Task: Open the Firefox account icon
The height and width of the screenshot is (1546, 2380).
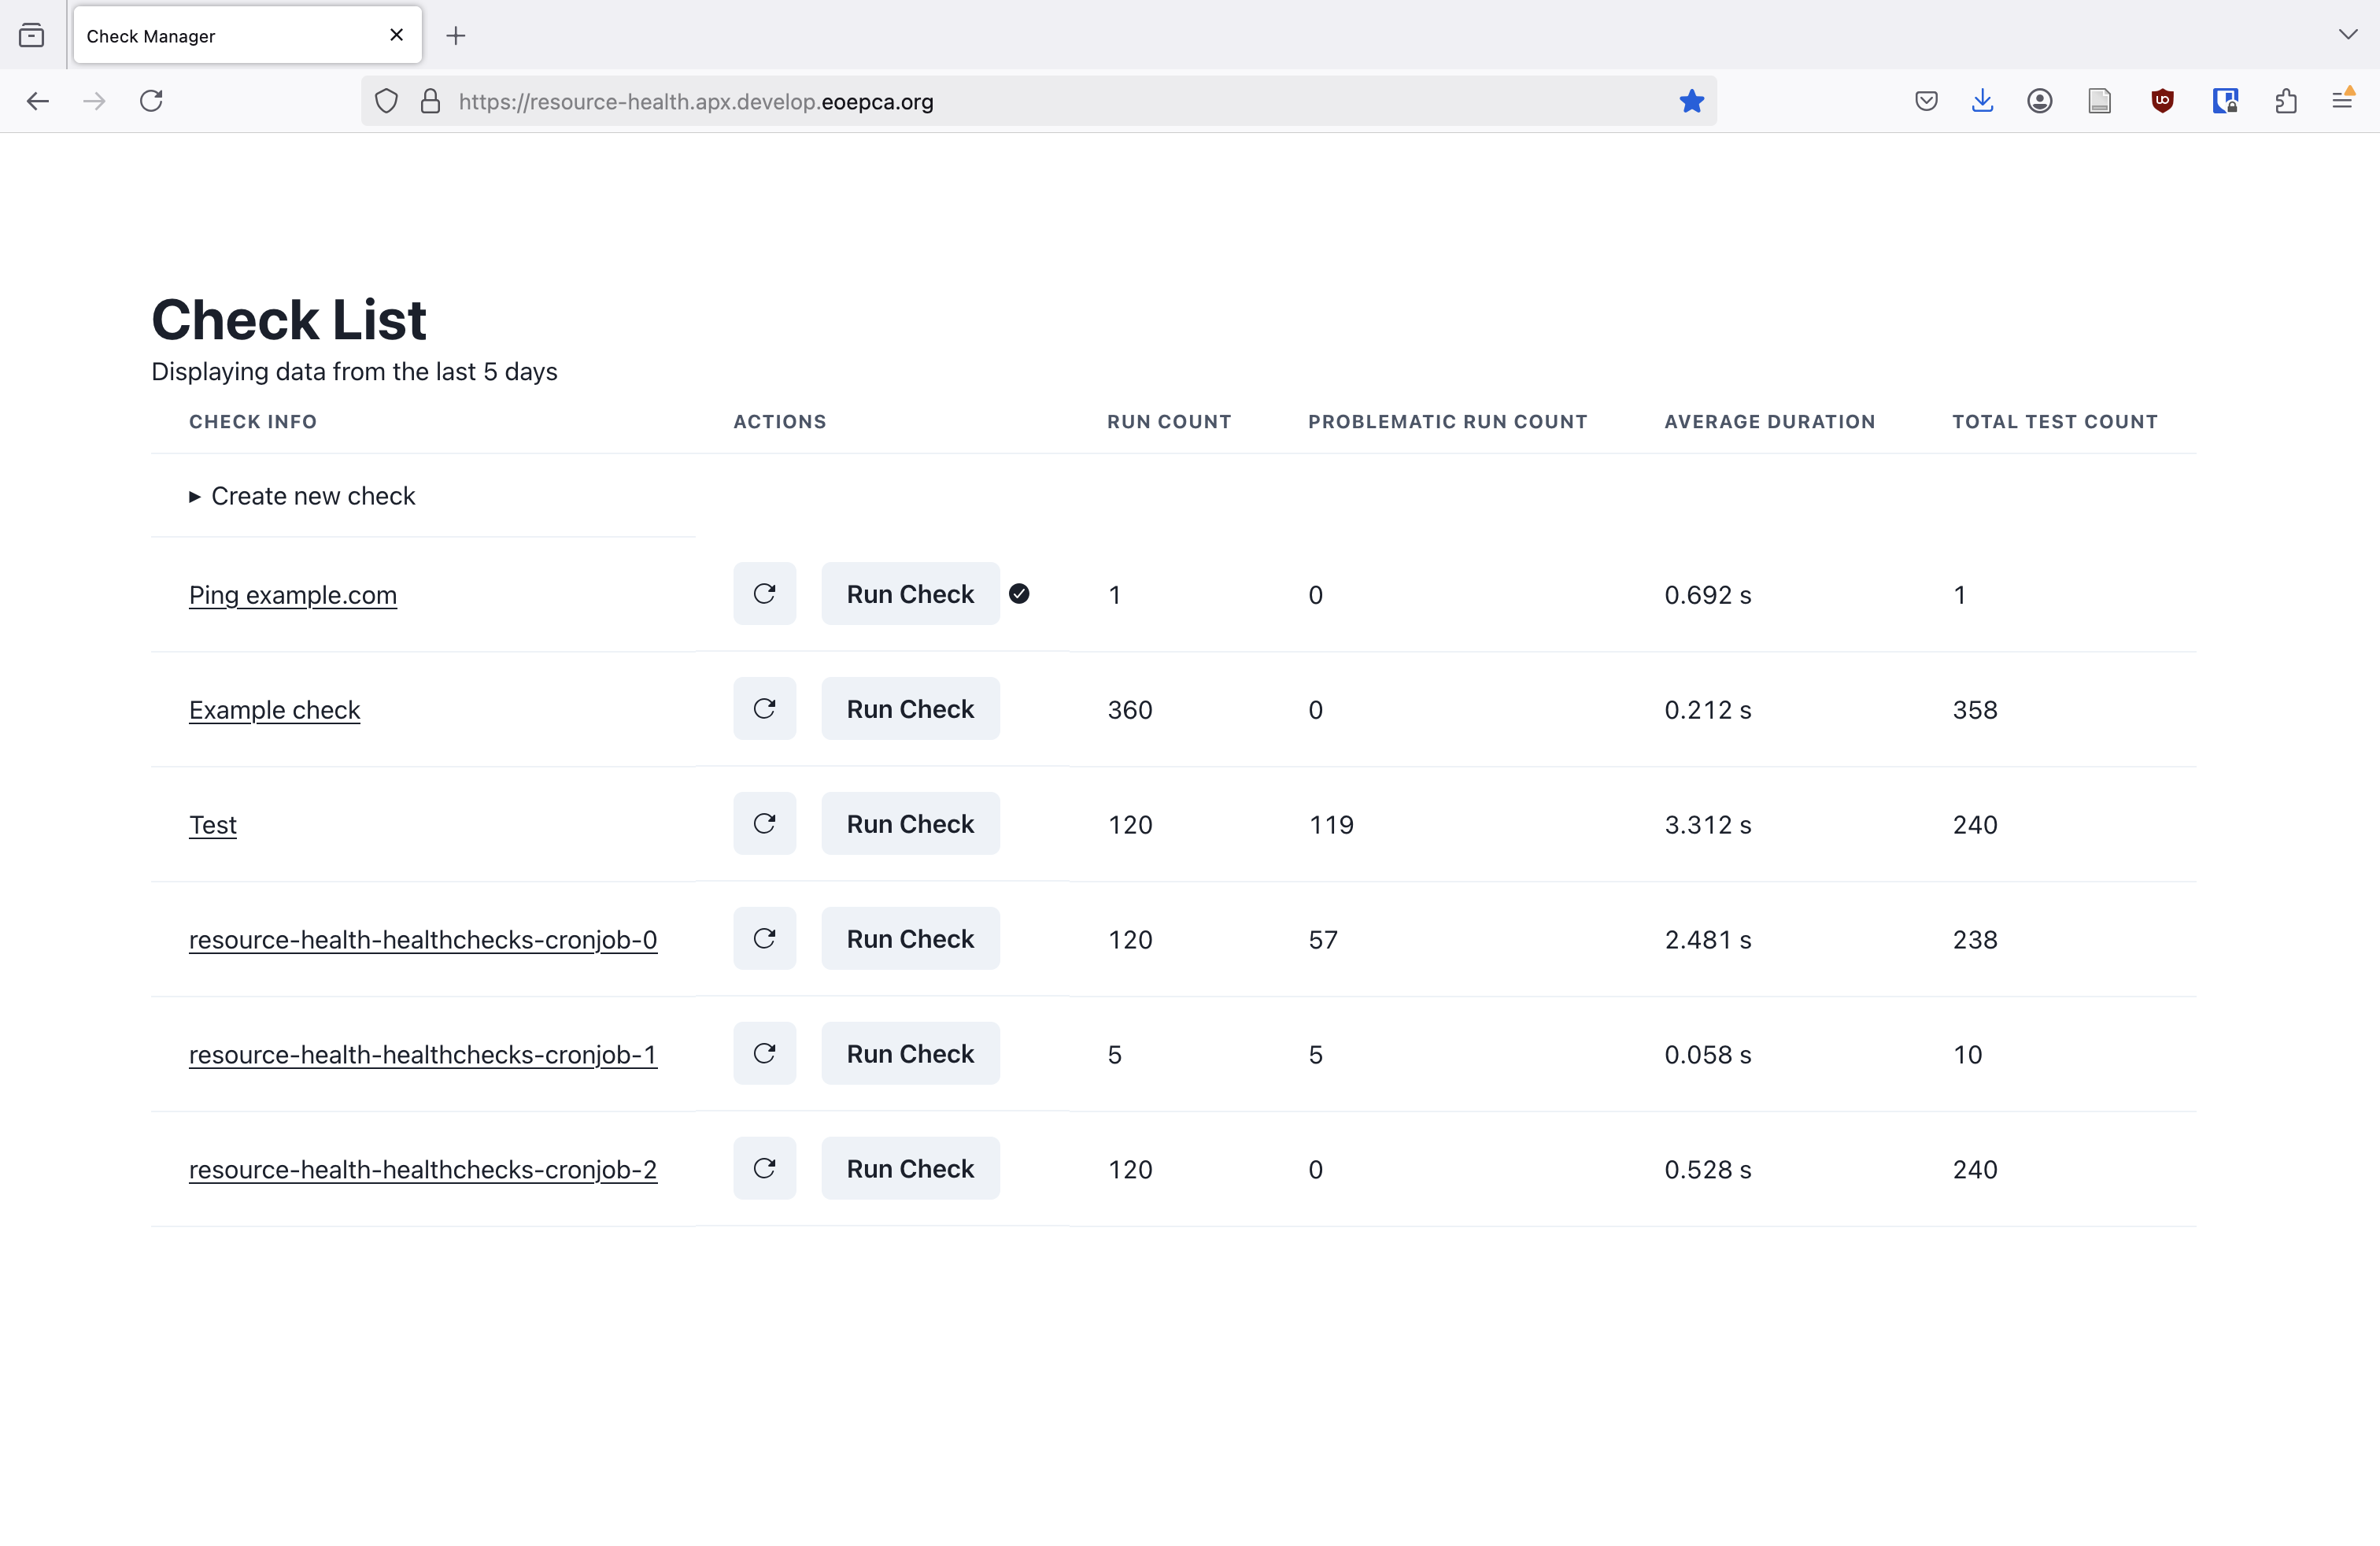Action: (2040, 101)
